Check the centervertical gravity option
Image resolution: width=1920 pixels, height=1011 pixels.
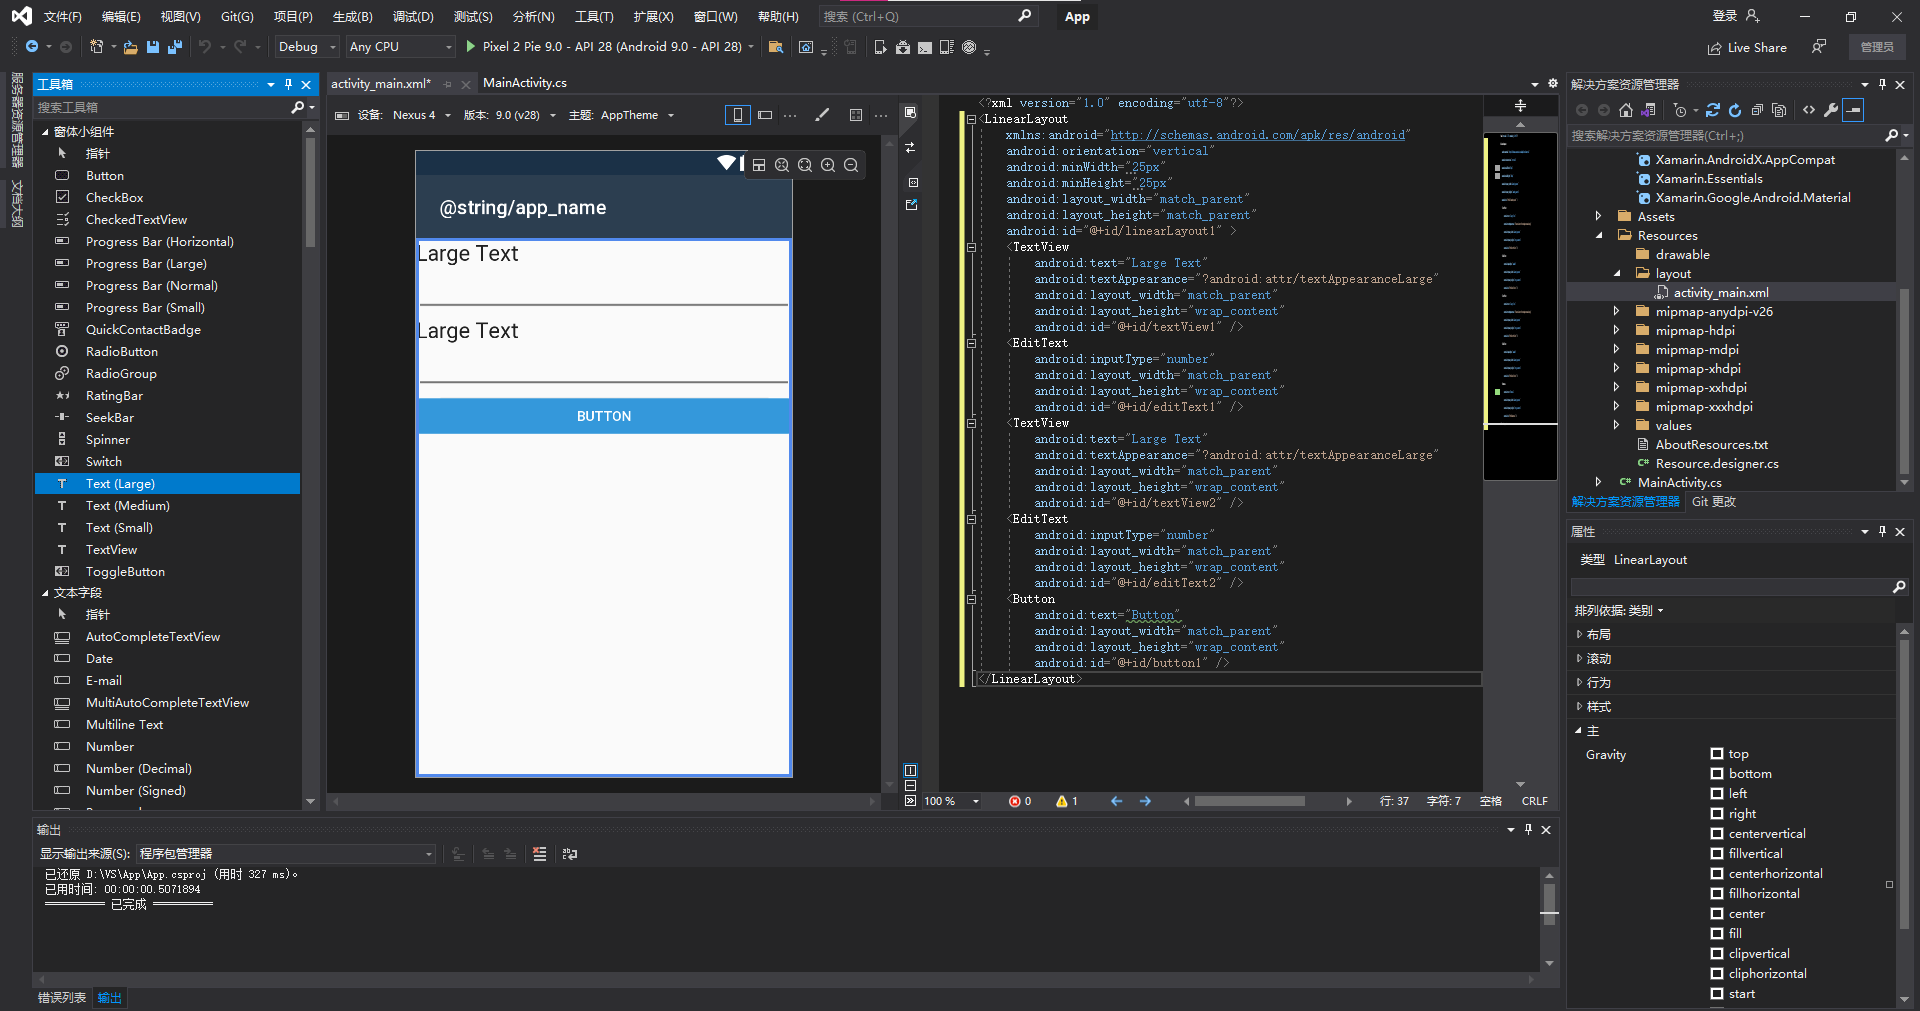(x=1717, y=833)
